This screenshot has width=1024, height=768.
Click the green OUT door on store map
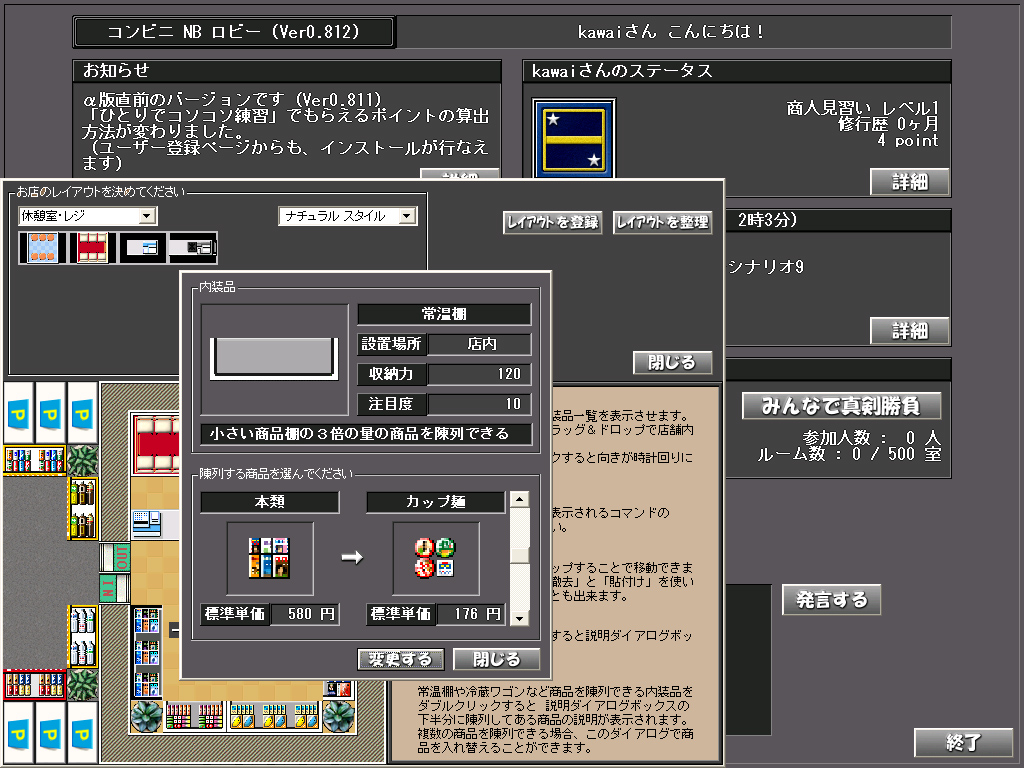pos(115,556)
